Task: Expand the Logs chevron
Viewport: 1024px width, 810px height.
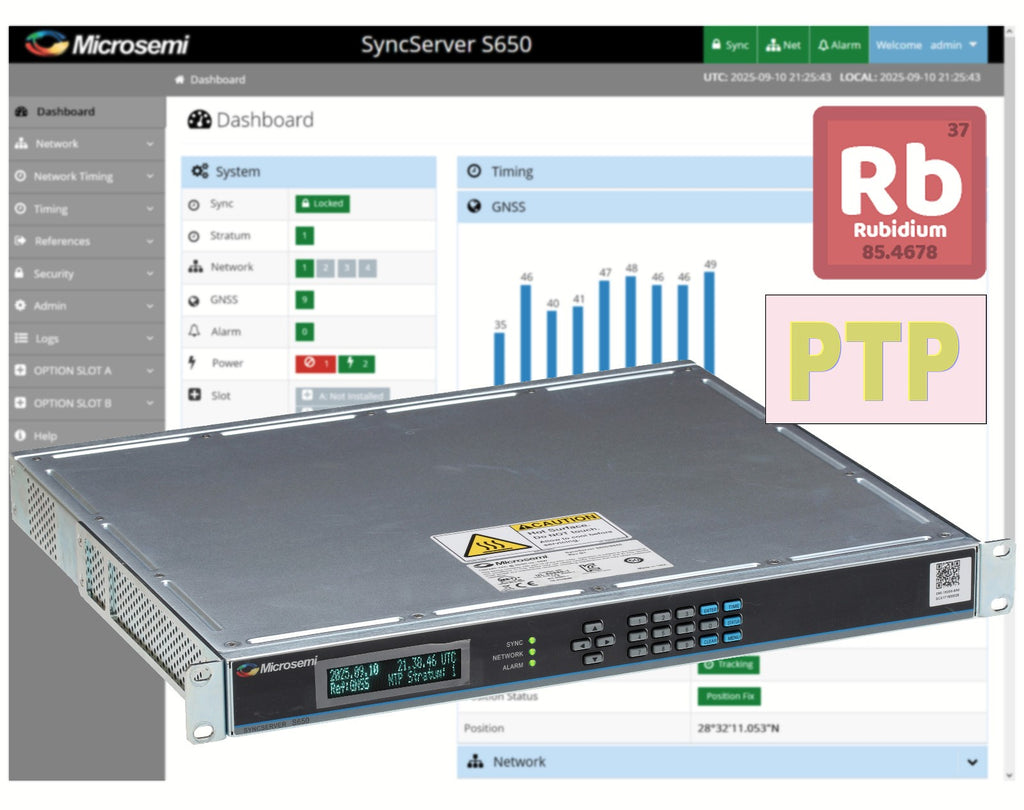Action: (x=150, y=338)
